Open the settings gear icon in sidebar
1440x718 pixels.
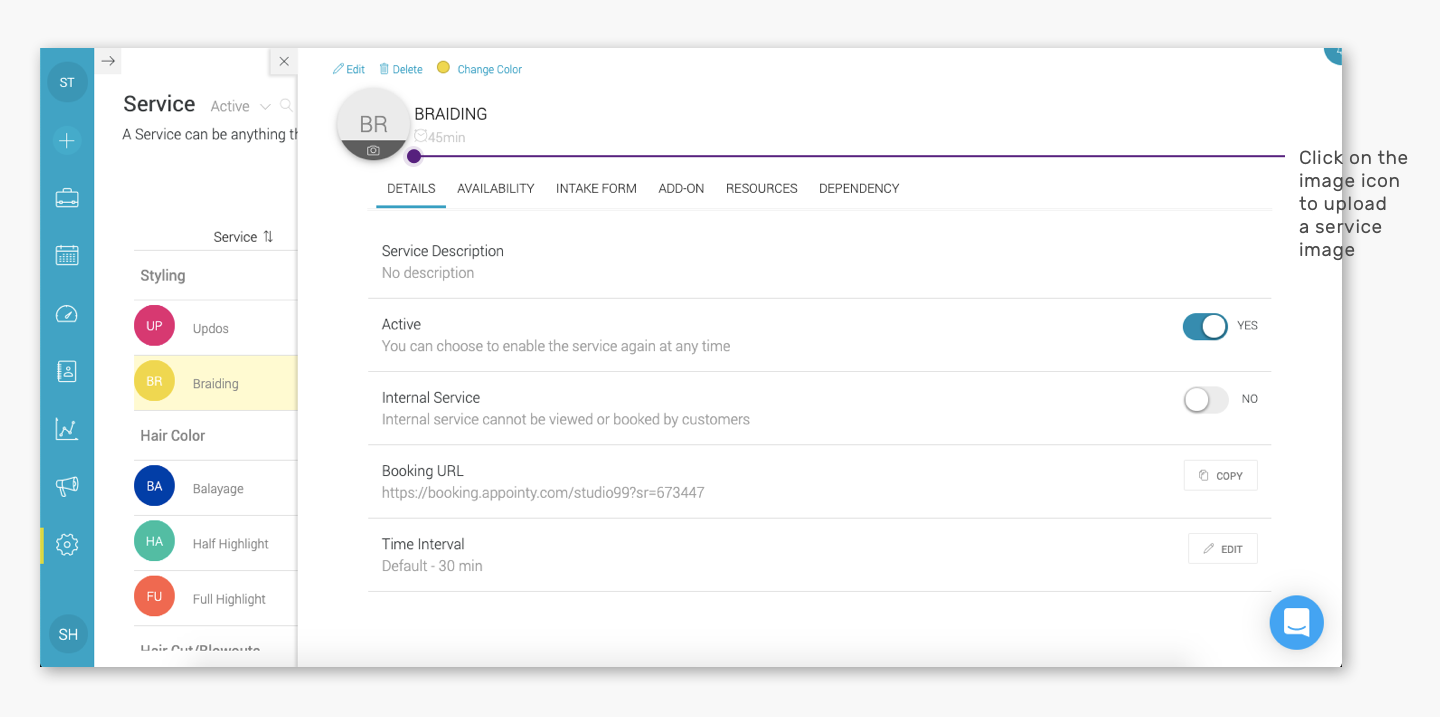point(67,545)
